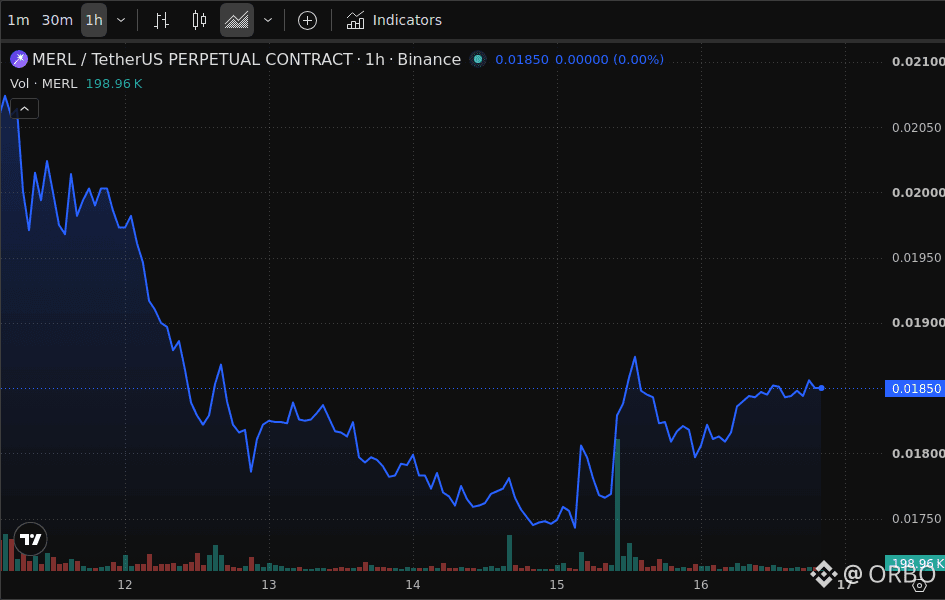
Task: Click the date label 14 on time axis
Action: click(413, 585)
